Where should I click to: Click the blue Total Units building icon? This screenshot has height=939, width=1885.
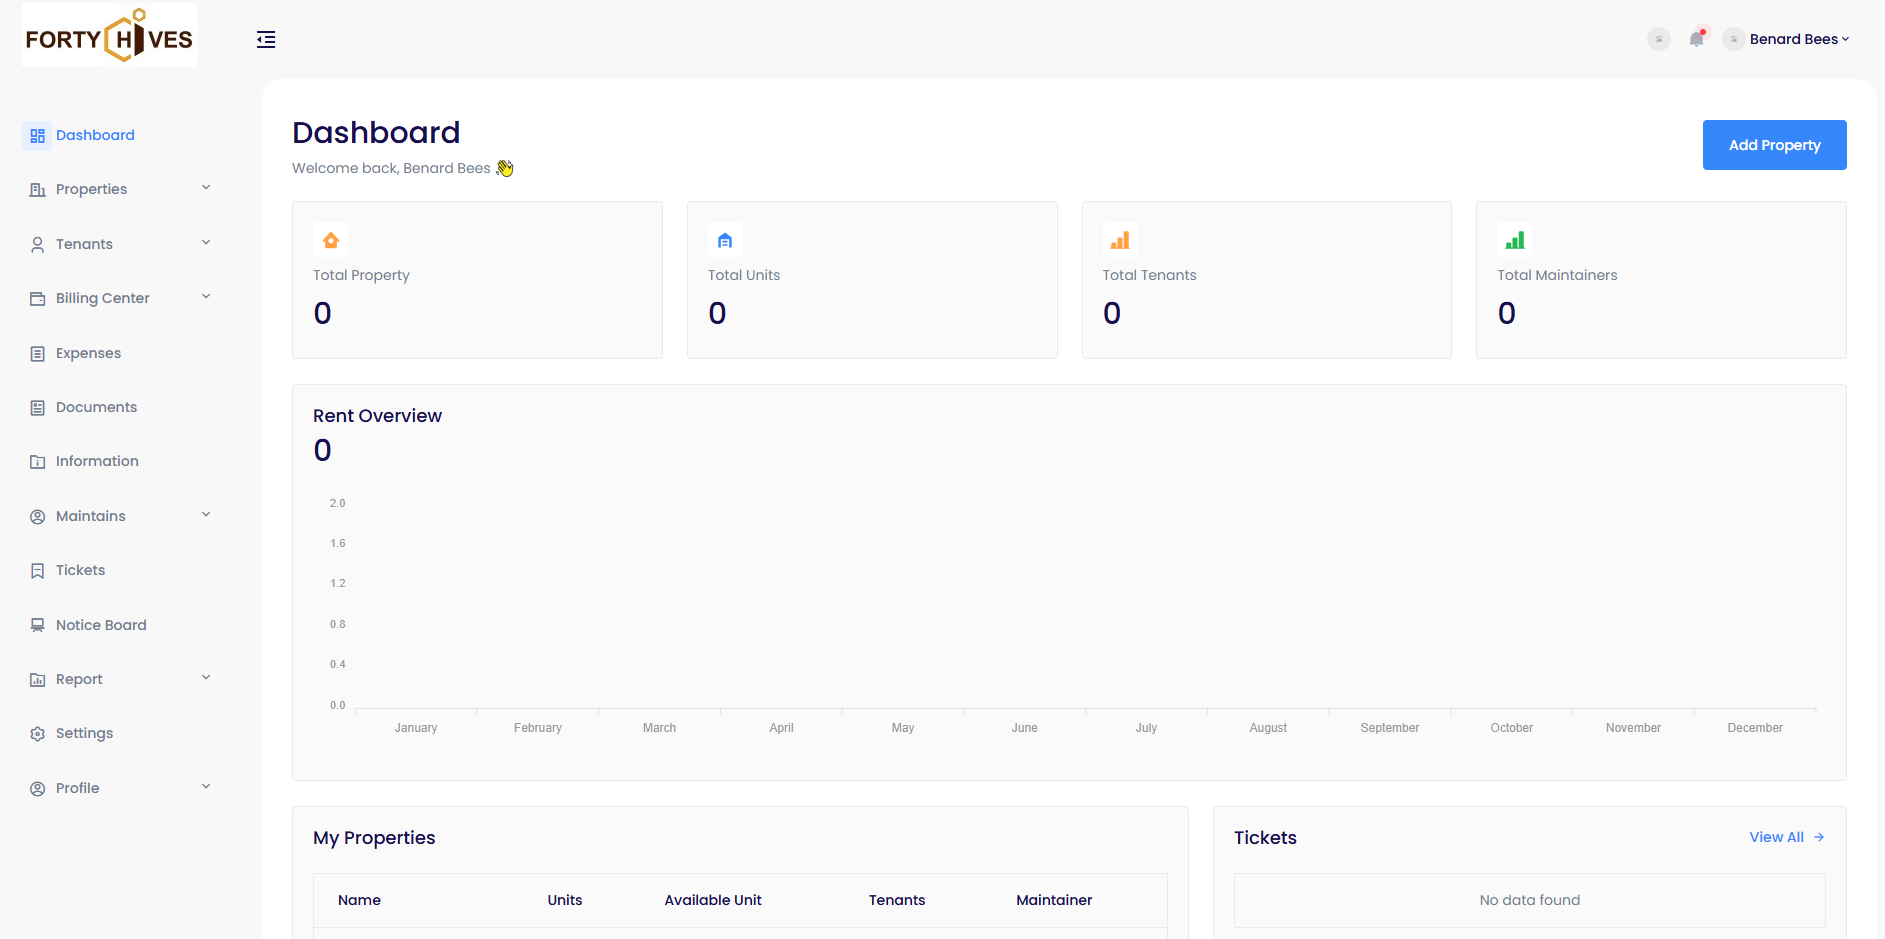point(725,240)
